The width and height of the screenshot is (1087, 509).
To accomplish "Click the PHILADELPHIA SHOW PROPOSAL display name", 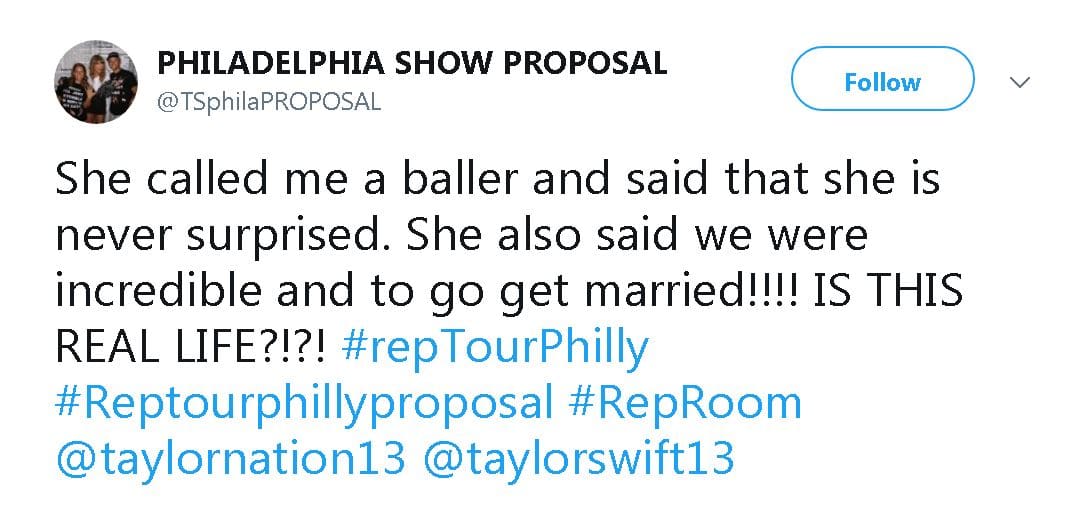I will click(412, 63).
